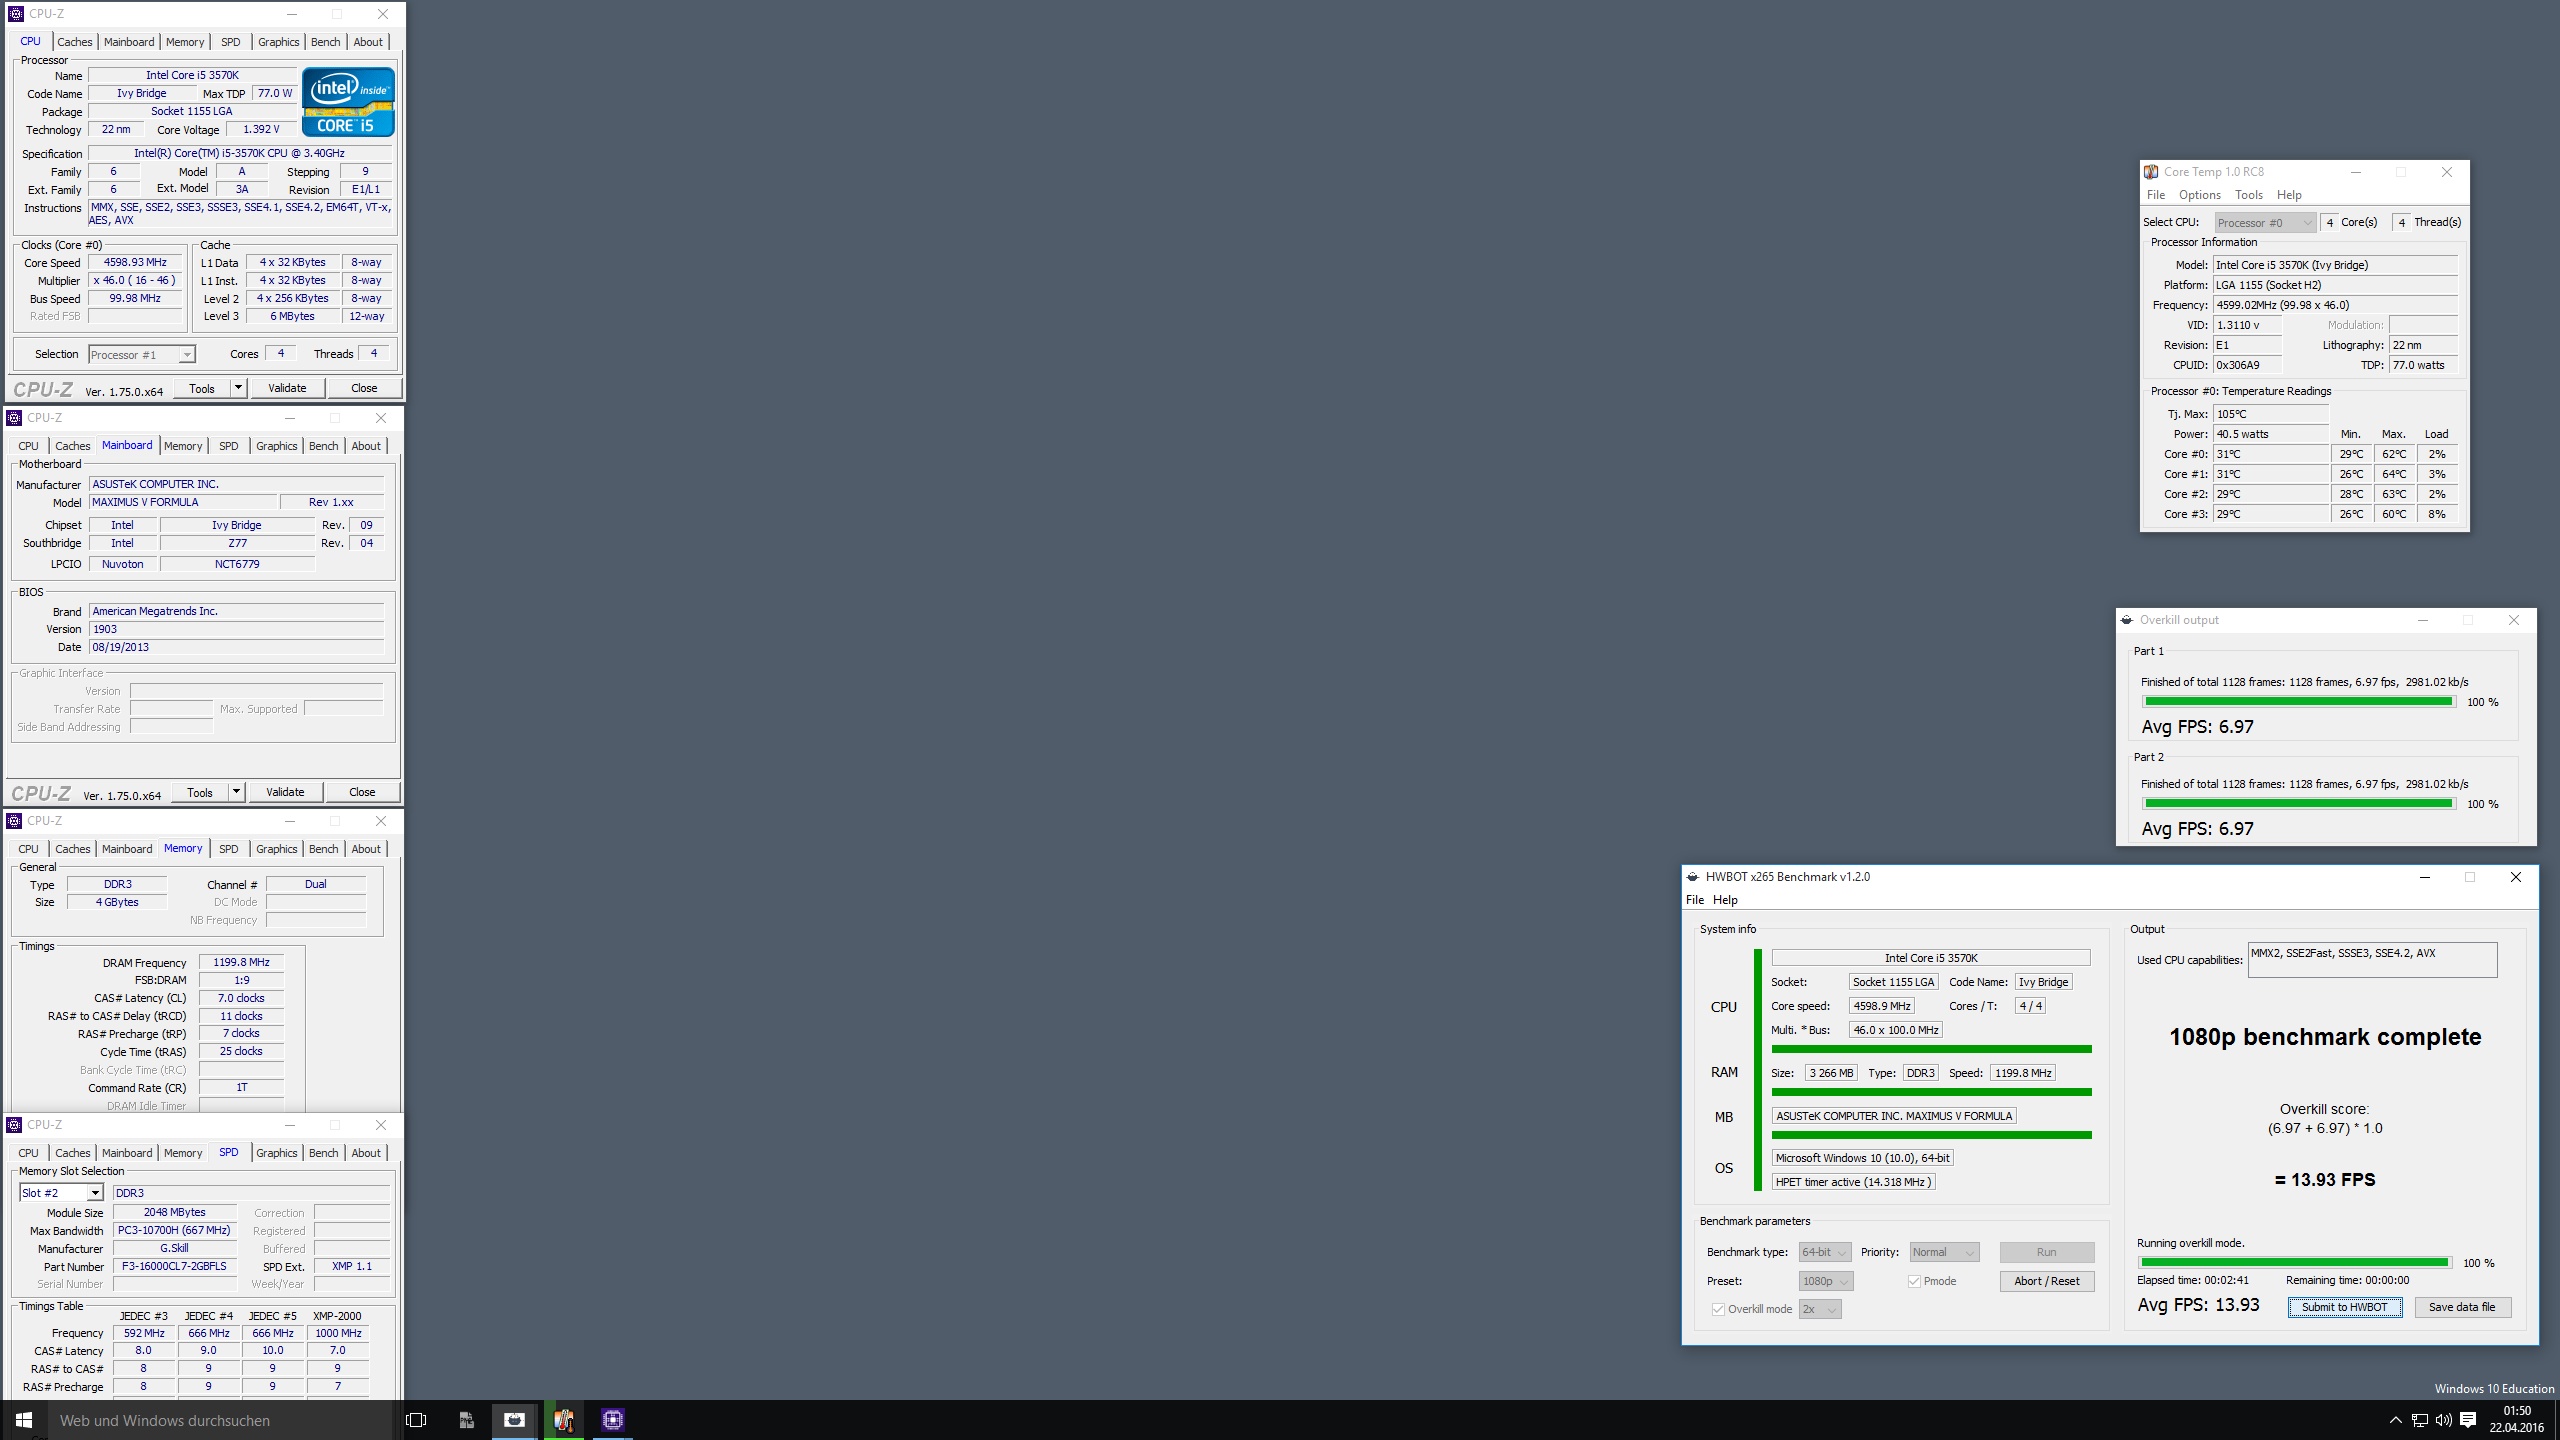Close the Overkill output window
The width and height of the screenshot is (2560, 1440).
pyautogui.click(x=2513, y=620)
